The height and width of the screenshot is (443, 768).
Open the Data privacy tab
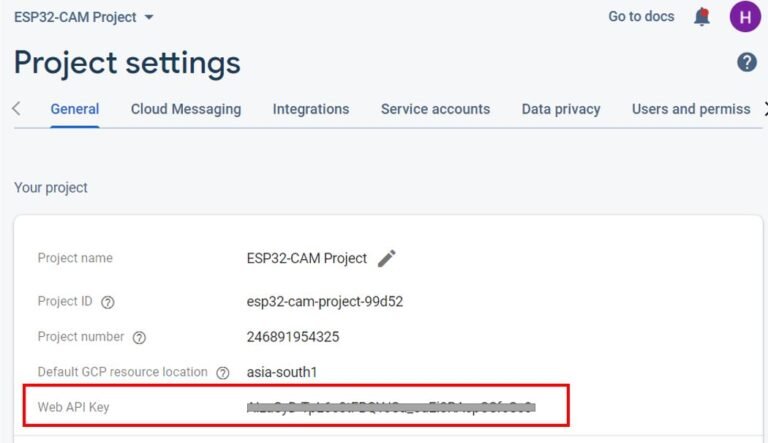pos(561,109)
